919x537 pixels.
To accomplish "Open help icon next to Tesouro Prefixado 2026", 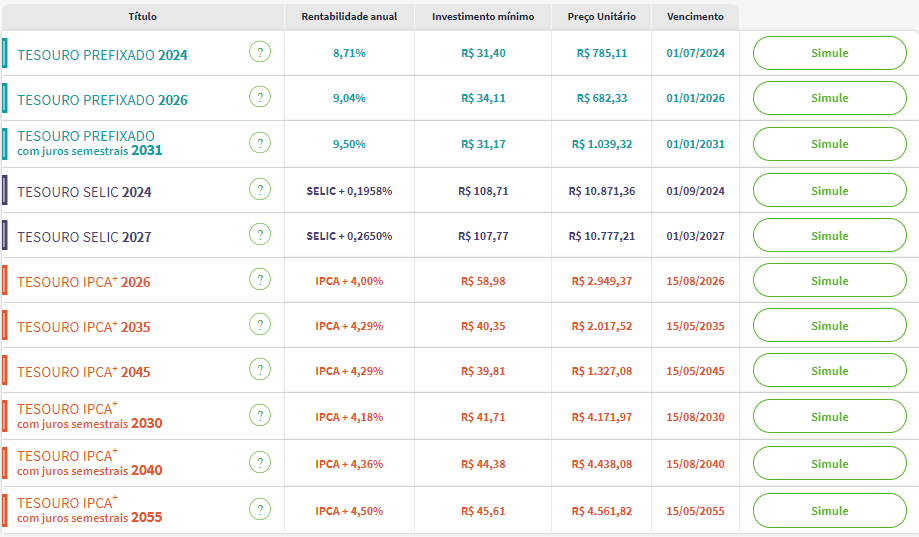I will click(x=260, y=98).
